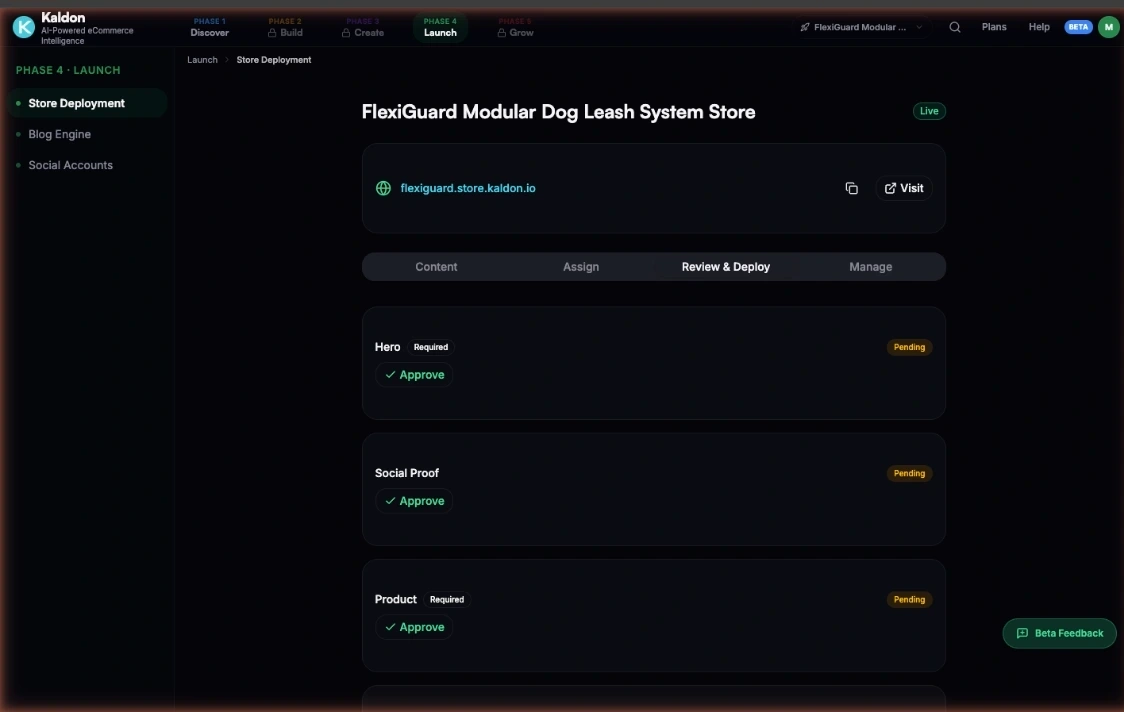Copy the store URL with copy icon
1124x712 pixels.
pyautogui.click(x=852, y=189)
